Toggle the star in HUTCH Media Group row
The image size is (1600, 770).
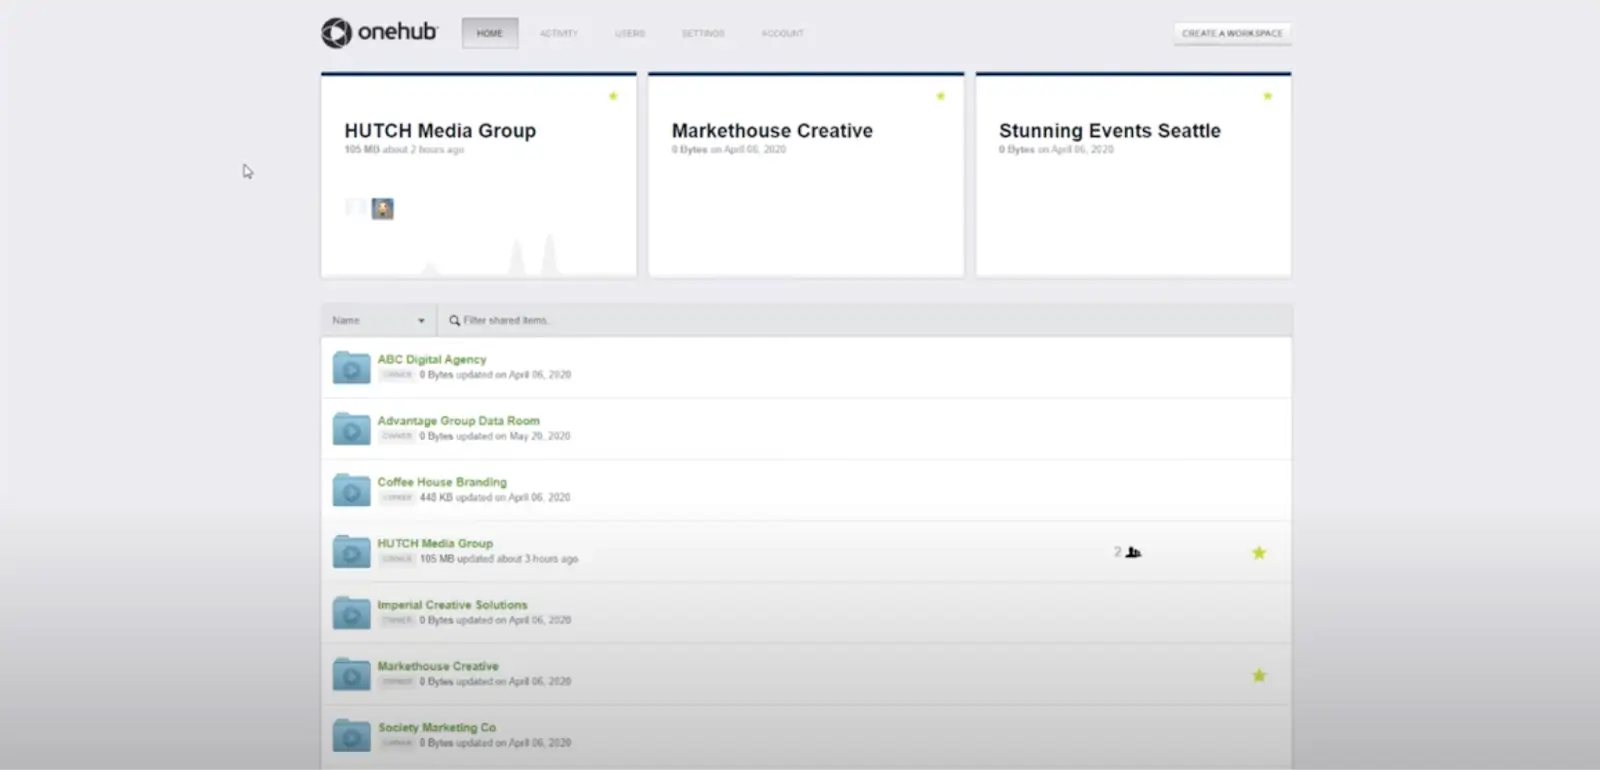pos(1259,553)
